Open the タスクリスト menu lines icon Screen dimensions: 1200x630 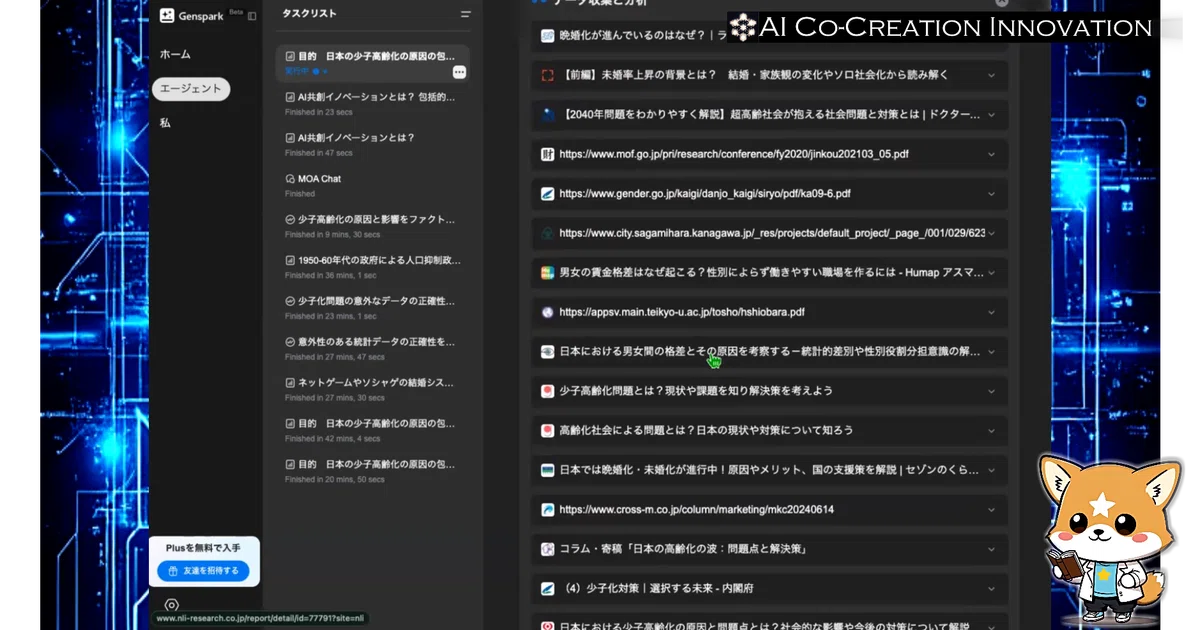(x=465, y=14)
